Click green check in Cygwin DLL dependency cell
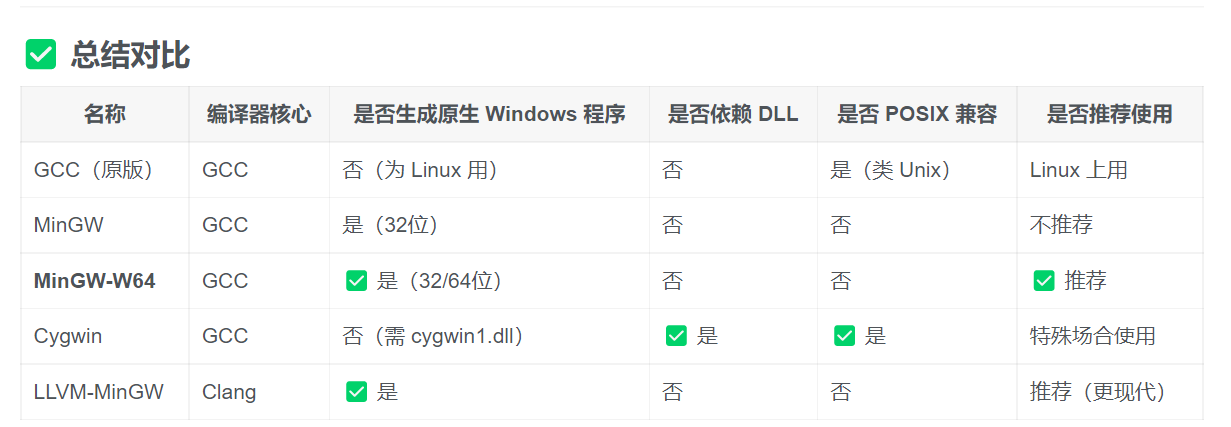Screen dimensions: 1231x427 [x=676, y=336]
